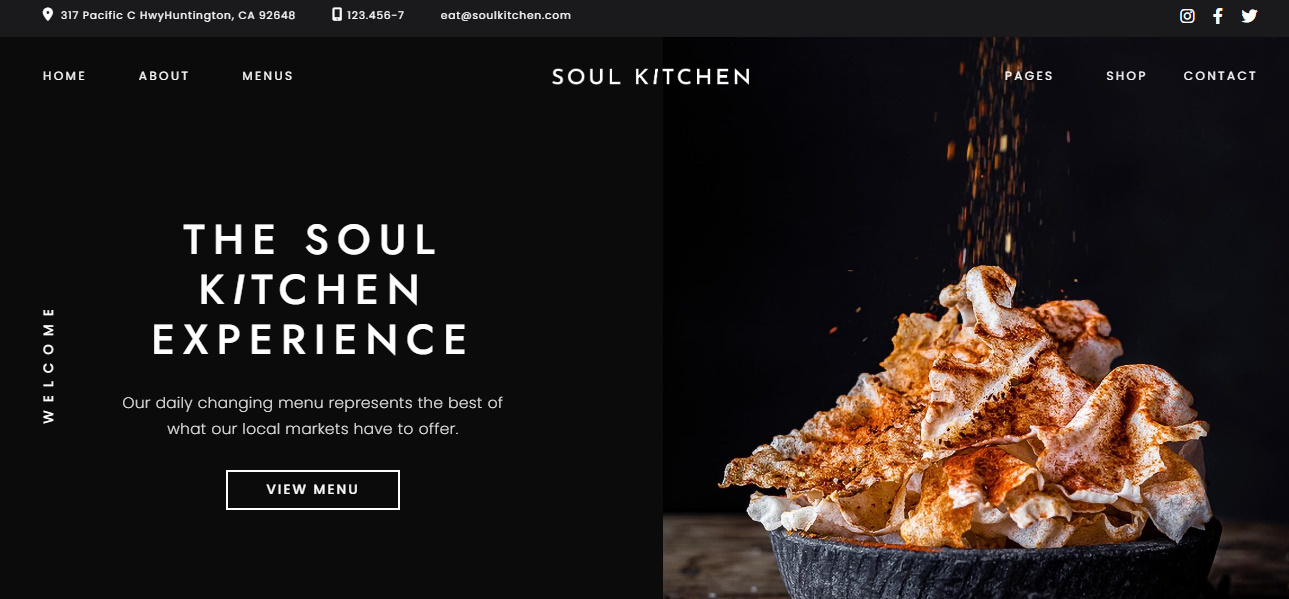
Task: Click the eat@soulkitchen.com email link
Action: 506,15
